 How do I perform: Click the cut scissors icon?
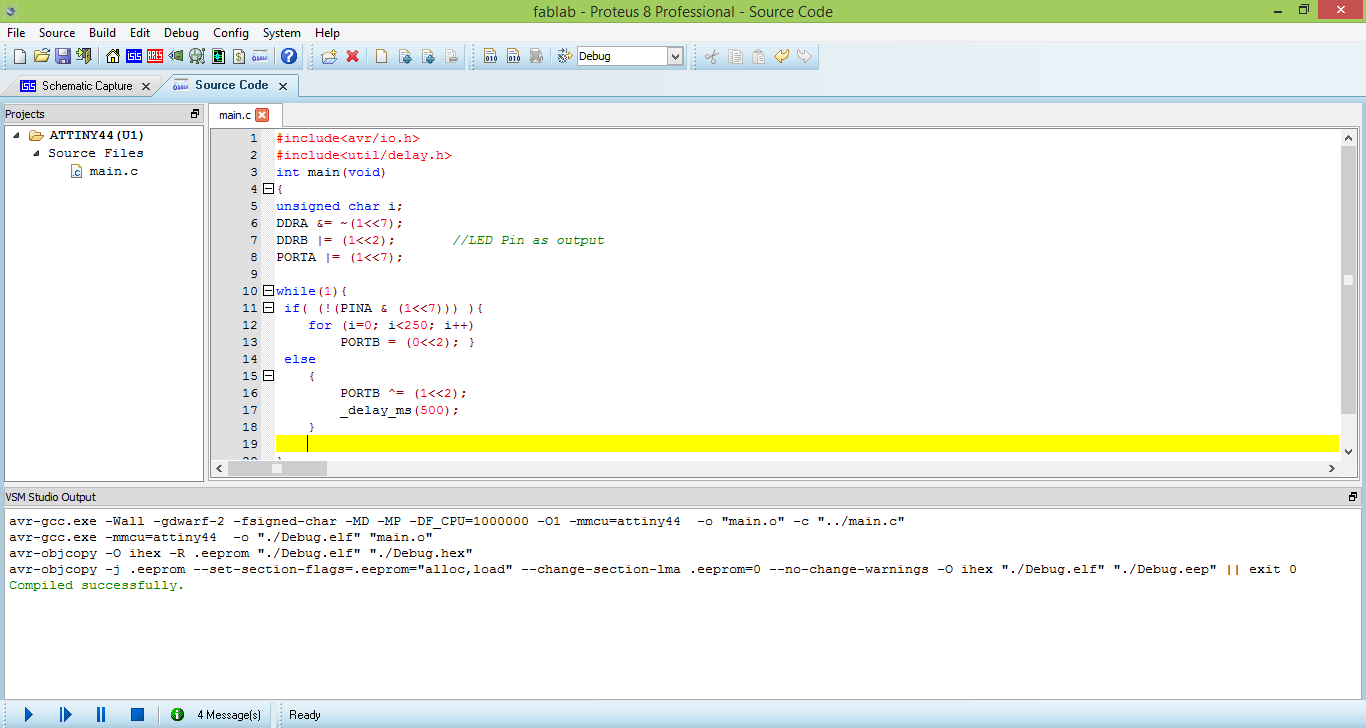(x=712, y=56)
